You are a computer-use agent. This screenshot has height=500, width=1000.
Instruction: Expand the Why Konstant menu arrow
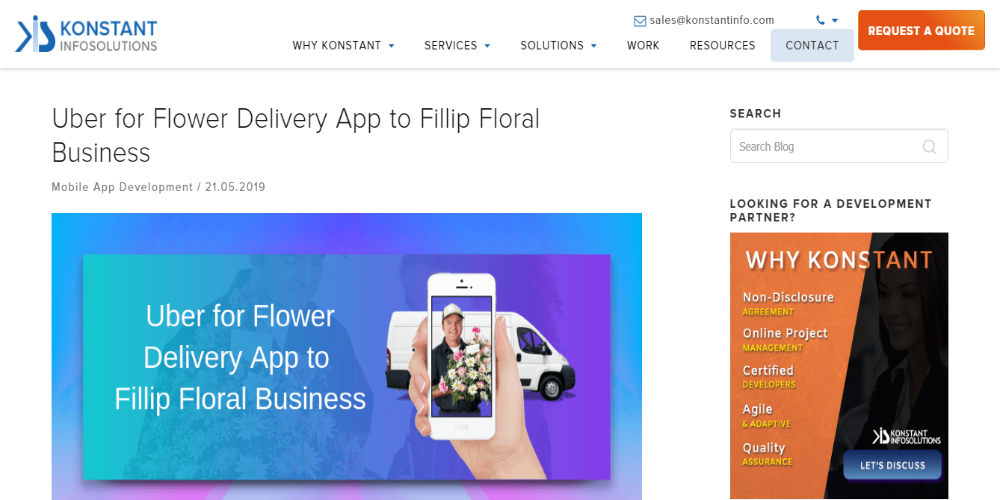(x=392, y=46)
